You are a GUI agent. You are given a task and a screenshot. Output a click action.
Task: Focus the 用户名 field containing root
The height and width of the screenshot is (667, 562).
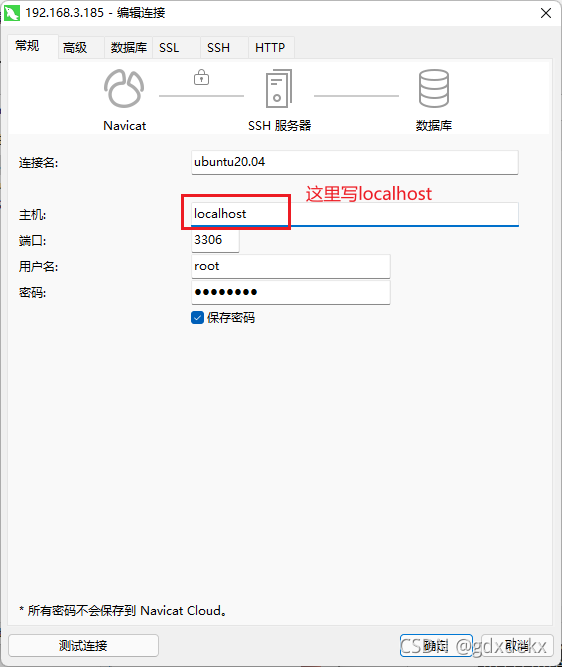point(291,266)
